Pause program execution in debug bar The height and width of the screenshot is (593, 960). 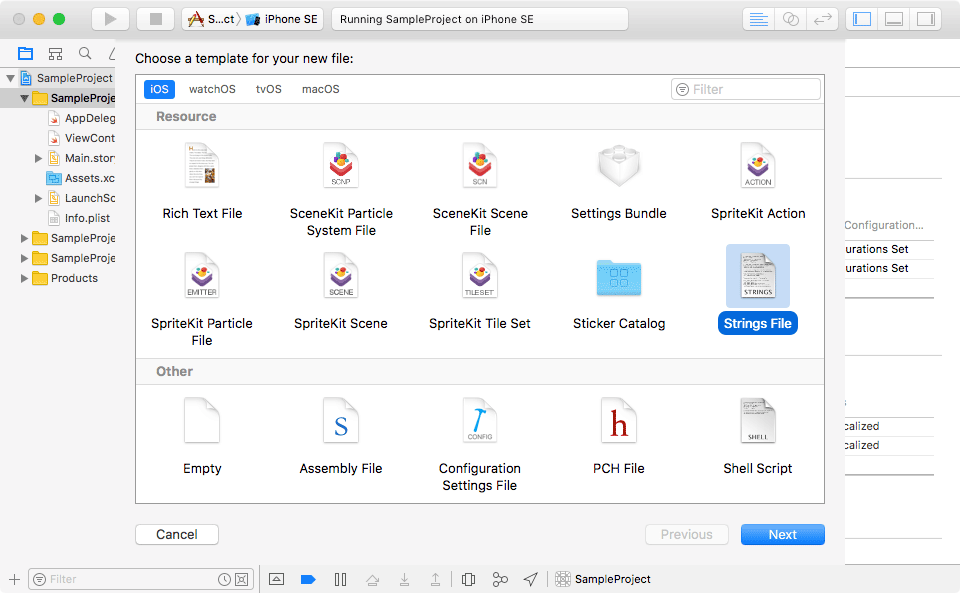click(x=340, y=579)
